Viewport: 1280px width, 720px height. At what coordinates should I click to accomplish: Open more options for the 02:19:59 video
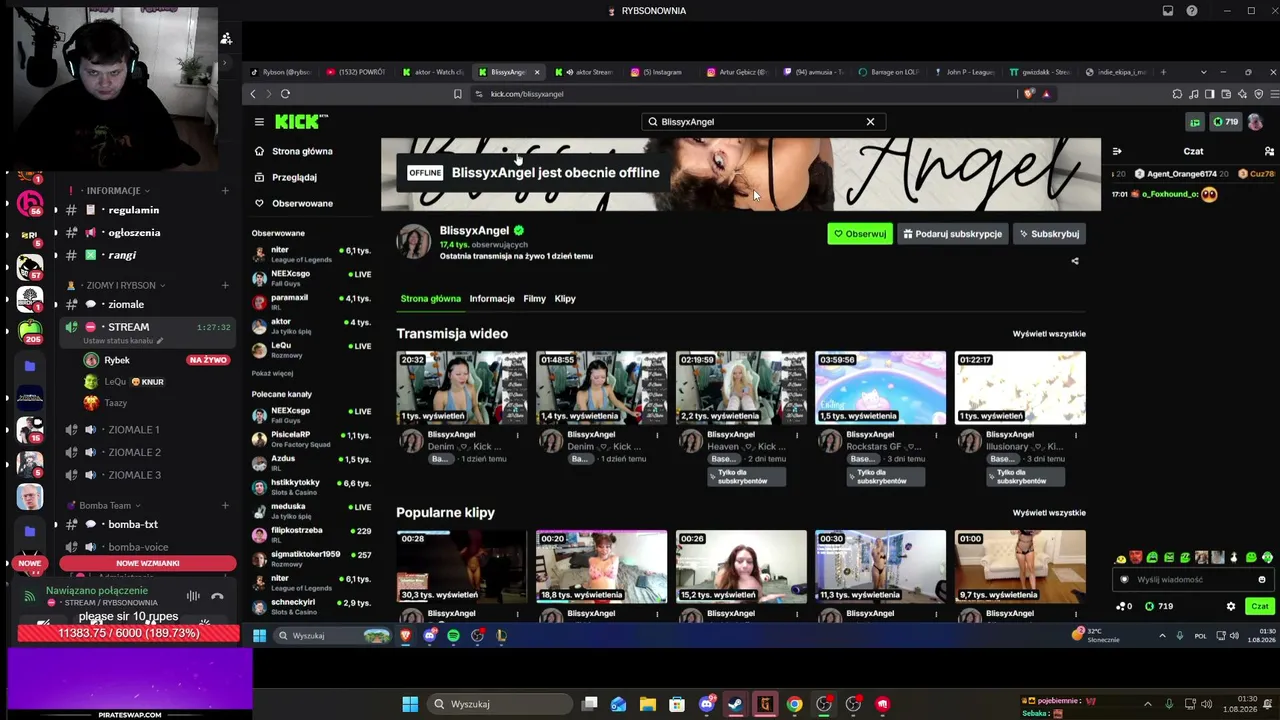pos(797,435)
